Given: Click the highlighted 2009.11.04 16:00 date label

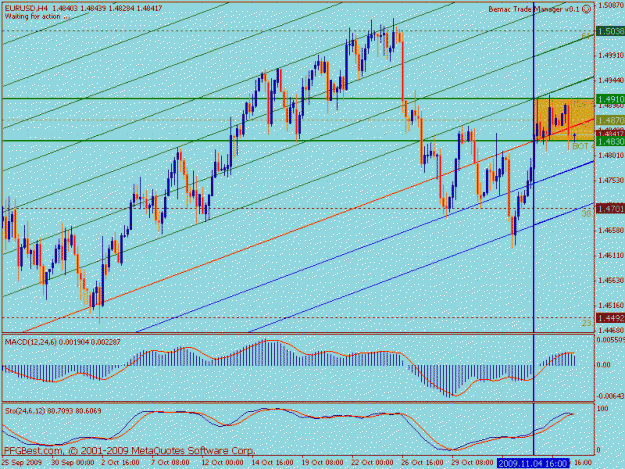Looking at the screenshot, I should [x=533, y=463].
